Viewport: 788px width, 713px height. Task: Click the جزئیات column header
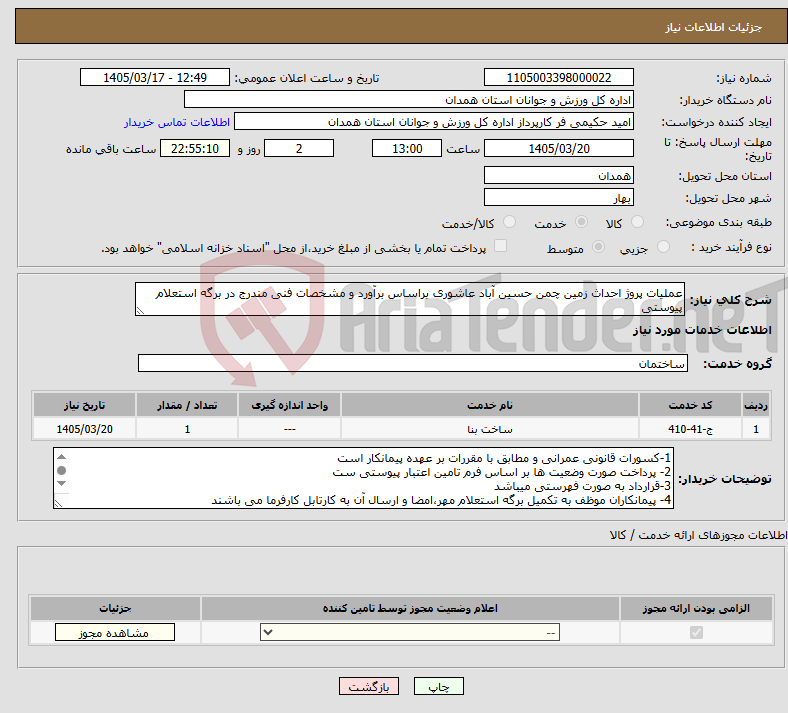click(115, 608)
